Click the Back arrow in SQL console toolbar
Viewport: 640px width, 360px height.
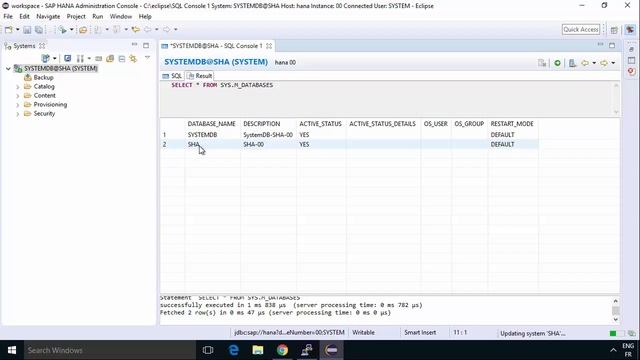point(585,63)
